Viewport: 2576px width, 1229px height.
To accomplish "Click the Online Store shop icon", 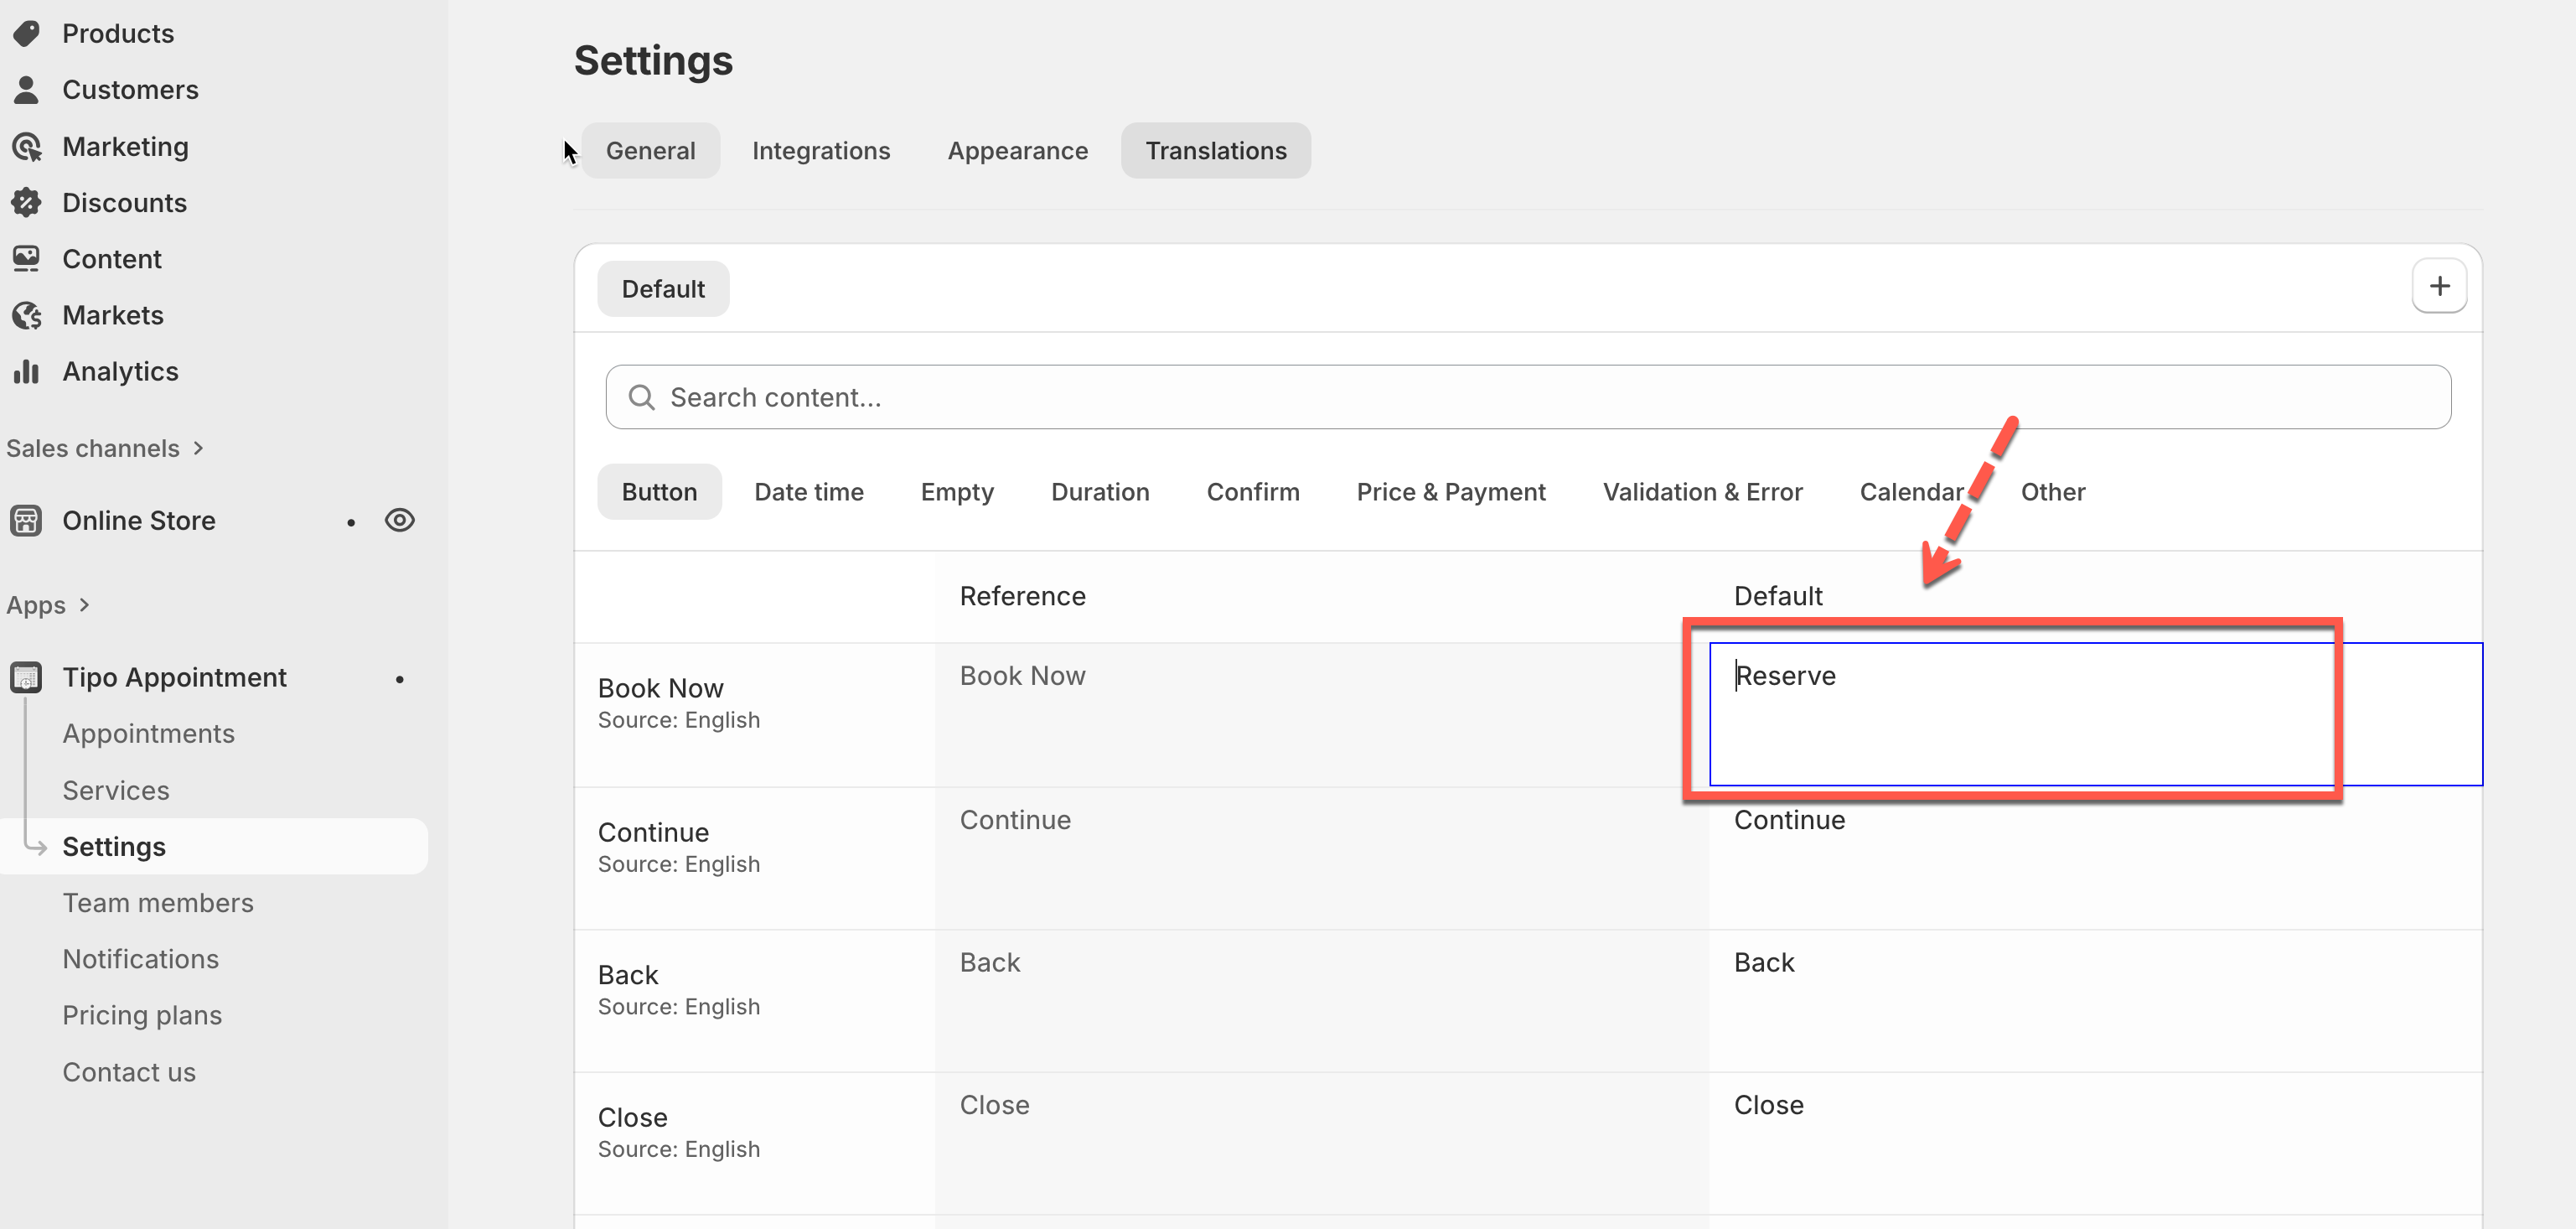I will coord(27,520).
